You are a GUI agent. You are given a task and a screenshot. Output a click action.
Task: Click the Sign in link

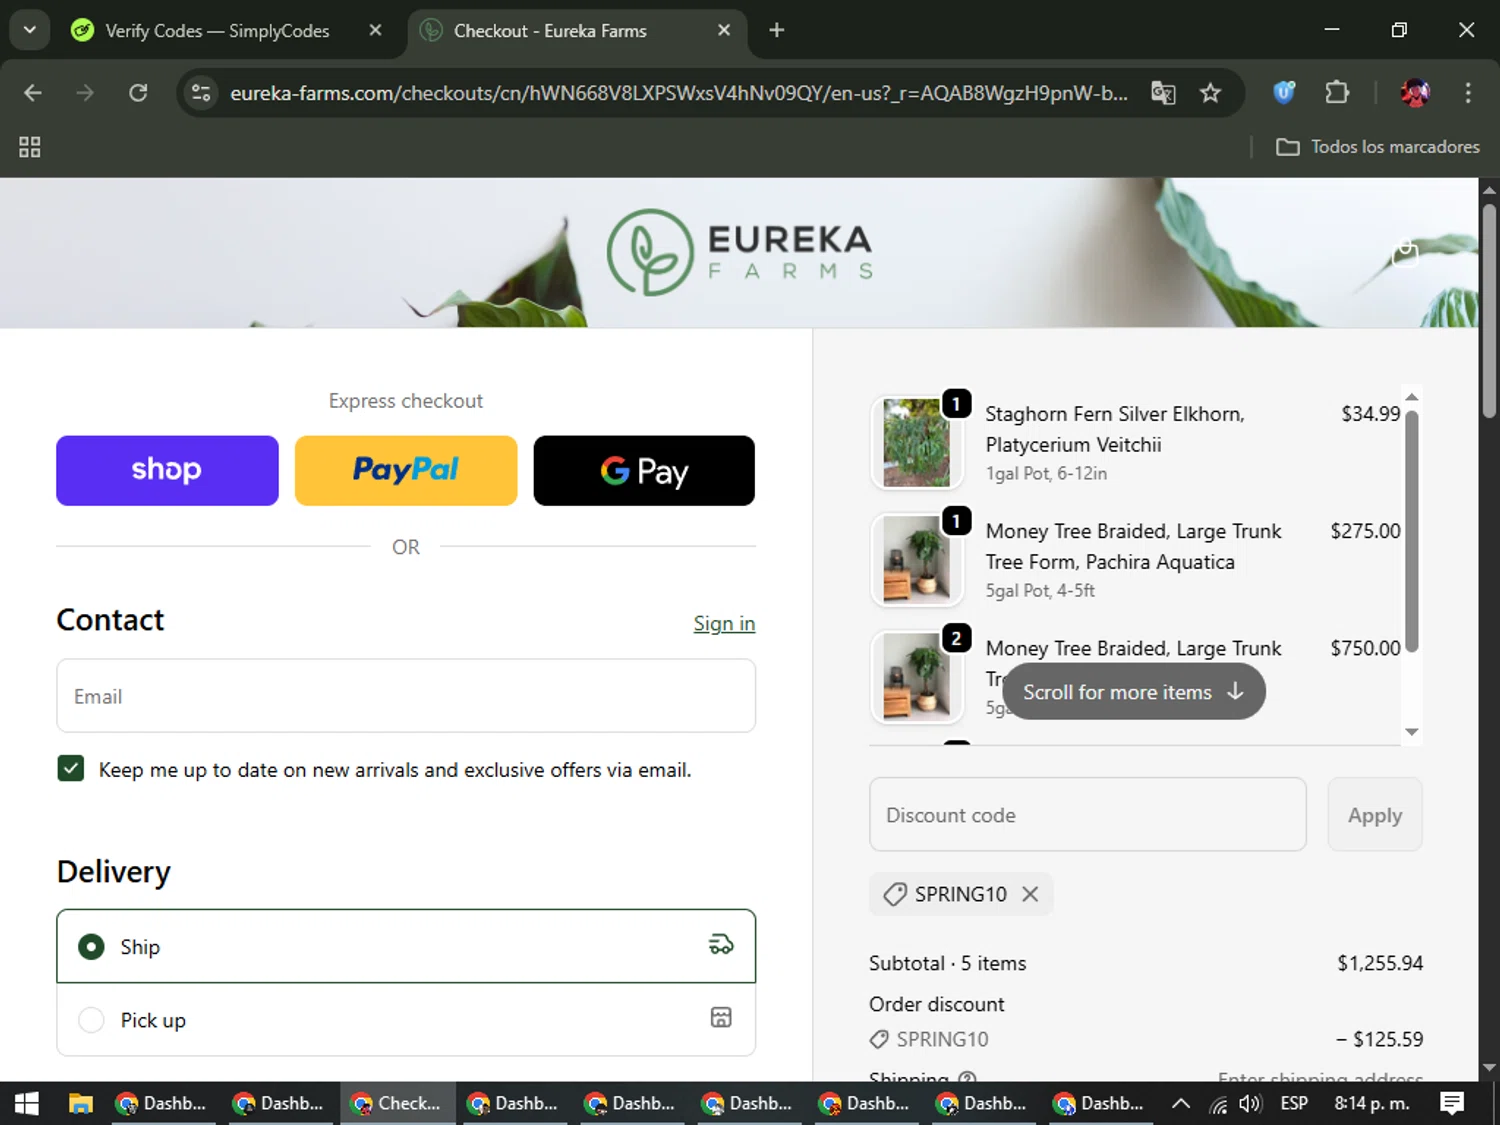(x=724, y=623)
